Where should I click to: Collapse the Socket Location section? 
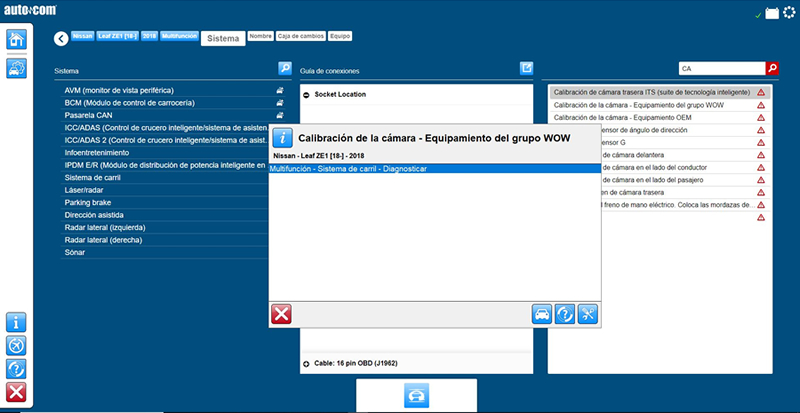[x=306, y=94]
